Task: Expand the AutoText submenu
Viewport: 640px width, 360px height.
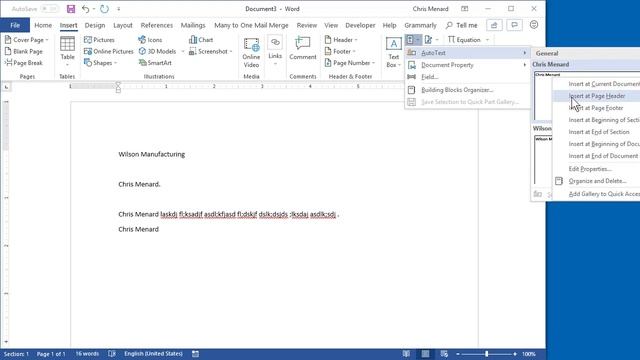Action: coord(467,53)
